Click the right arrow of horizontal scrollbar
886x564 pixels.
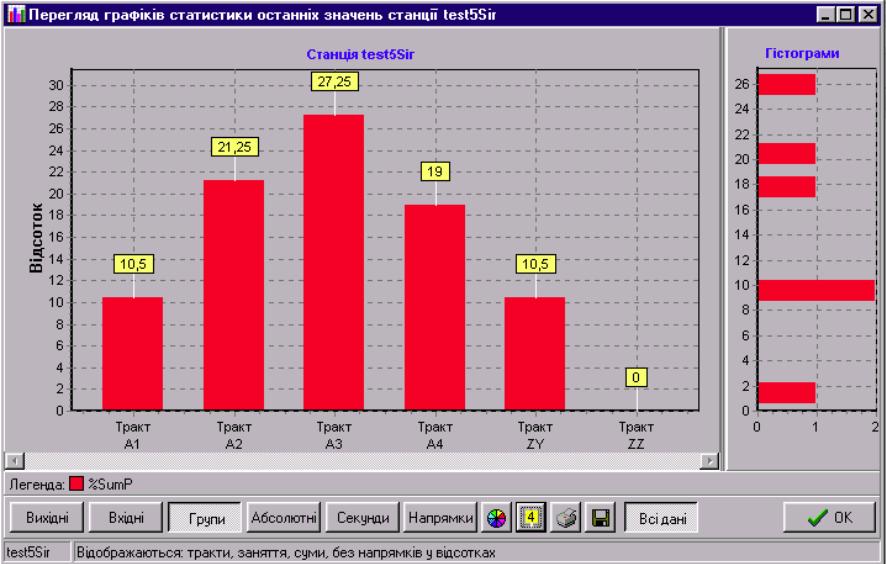tap(709, 461)
